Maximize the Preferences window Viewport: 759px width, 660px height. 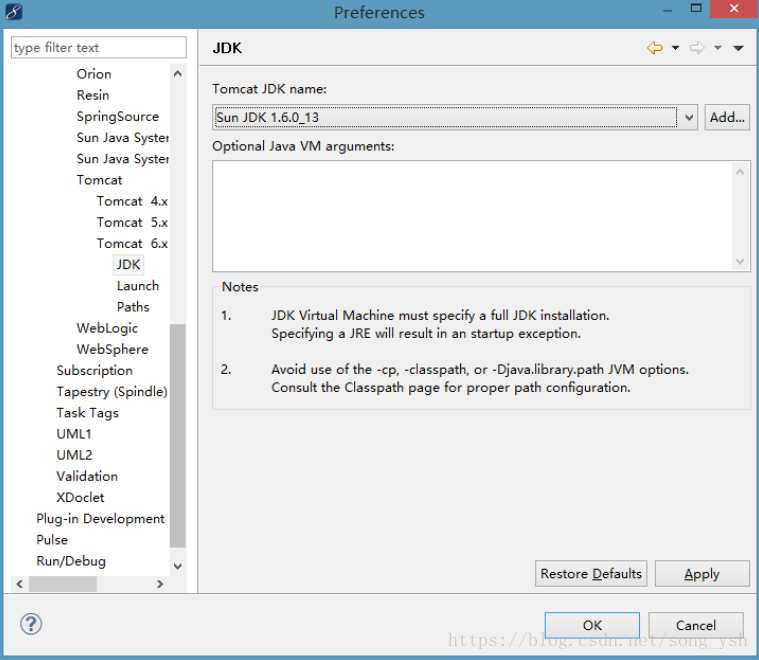[696, 8]
